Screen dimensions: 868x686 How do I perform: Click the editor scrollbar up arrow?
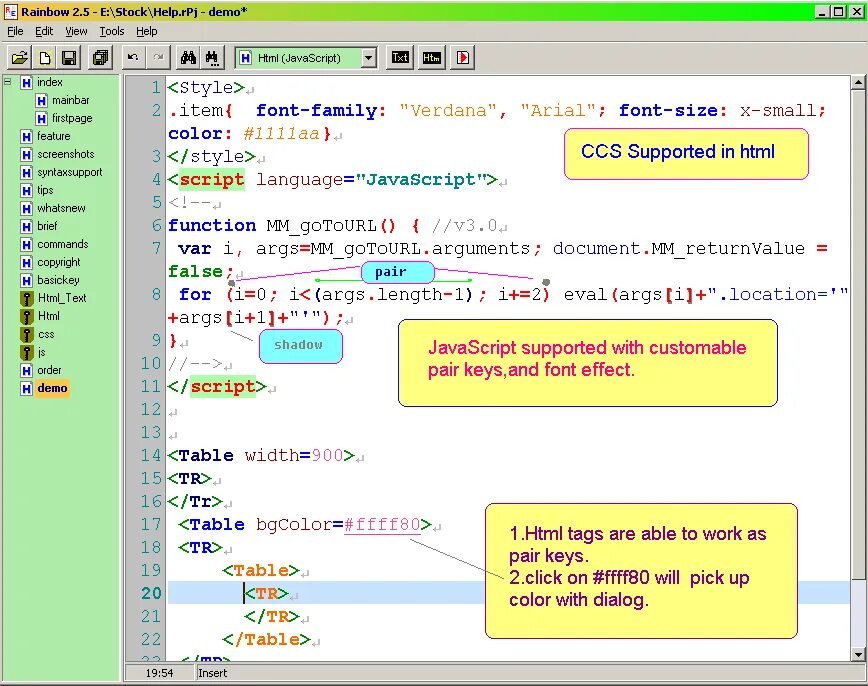[x=858, y=83]
